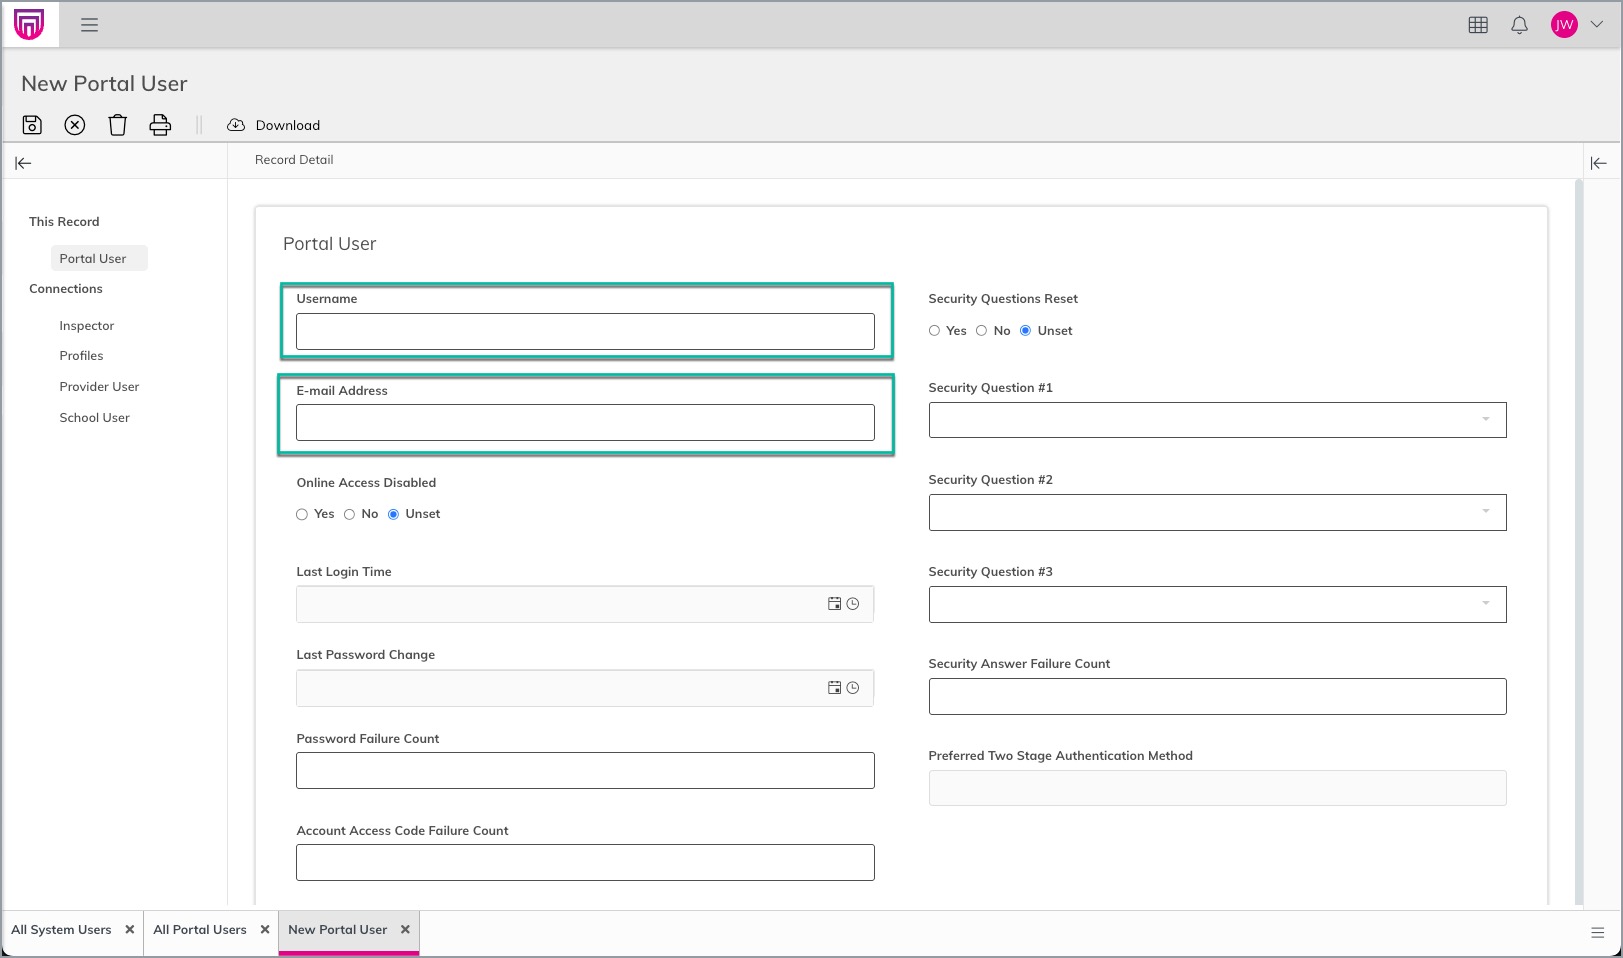Viewport: 1623px width, 958px height.
Task: Open the apps grid icon
Action: (1478, 25)
